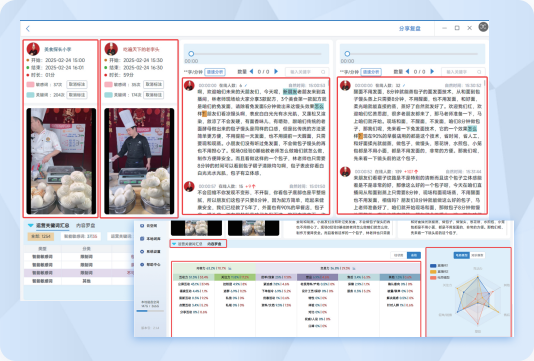The image size is (534, 361).
Task: Open the first streamer's video thumbnail
Action: (x=61, y=161)
